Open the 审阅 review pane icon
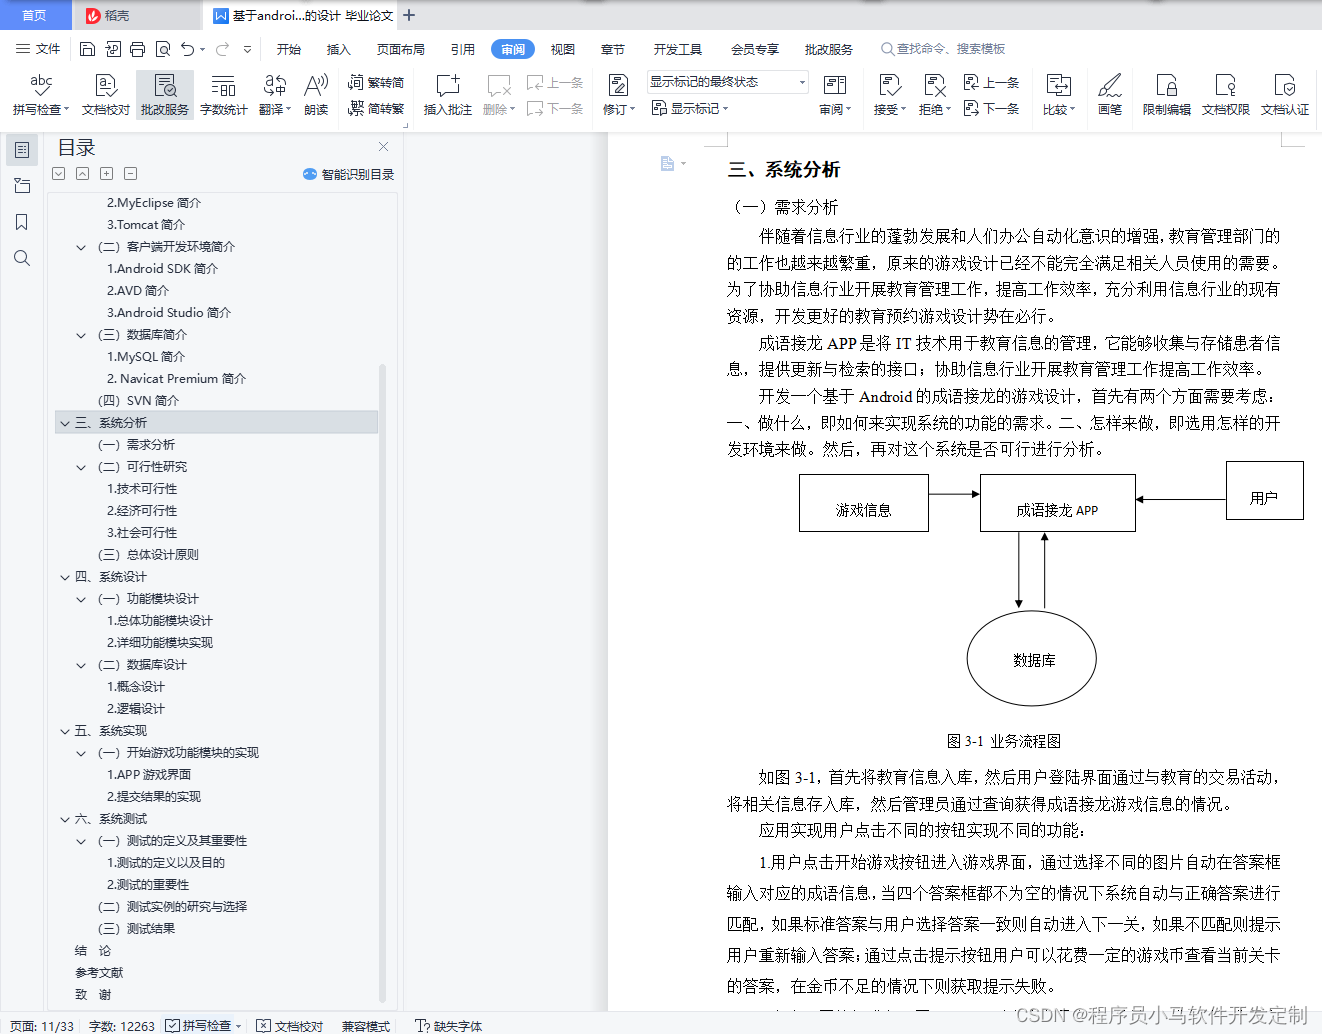 pos(834,95)
